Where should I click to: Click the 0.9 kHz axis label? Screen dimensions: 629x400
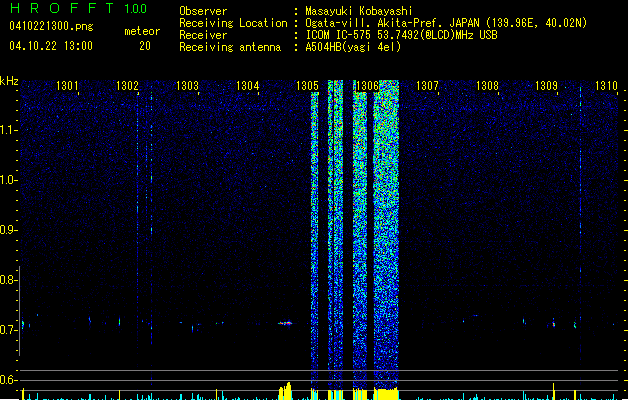[9, 230]
